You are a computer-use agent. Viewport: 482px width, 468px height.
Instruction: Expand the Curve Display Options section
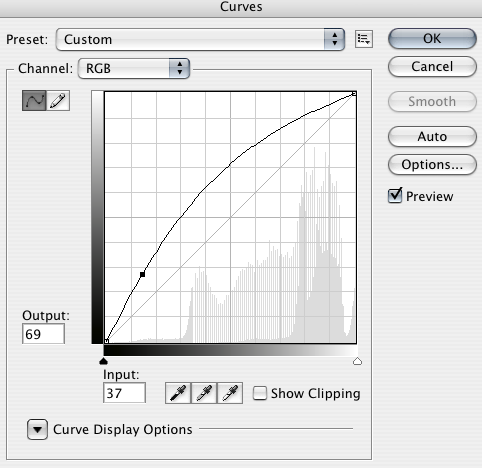[x=37, y=429]
